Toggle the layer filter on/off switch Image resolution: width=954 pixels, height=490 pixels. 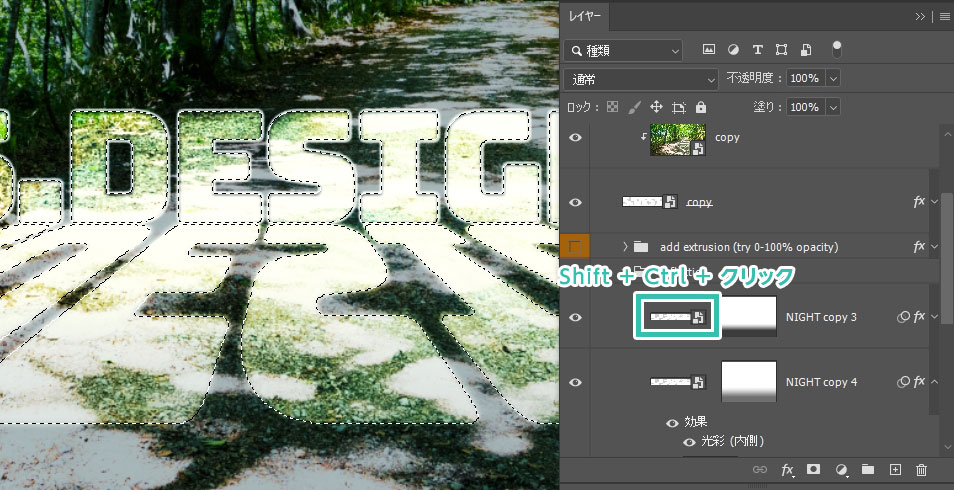point(837,48)
